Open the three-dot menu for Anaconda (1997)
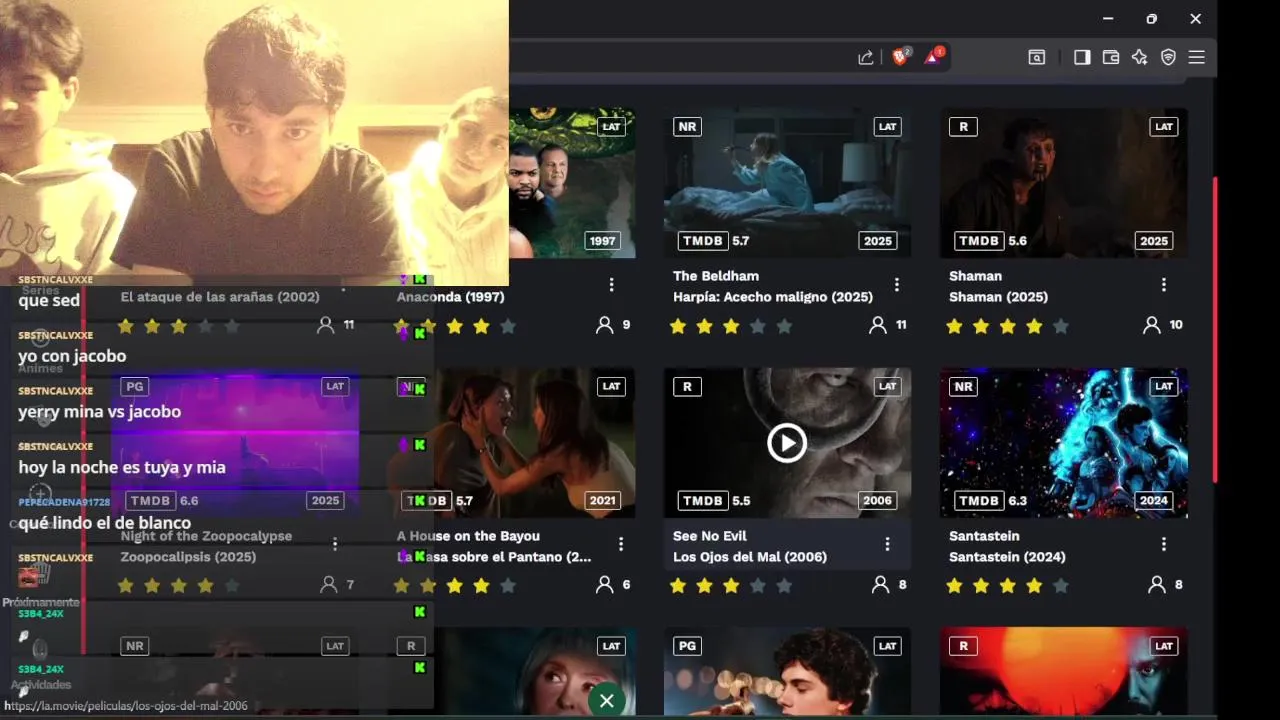1280x720 pixels. point(611,285)
